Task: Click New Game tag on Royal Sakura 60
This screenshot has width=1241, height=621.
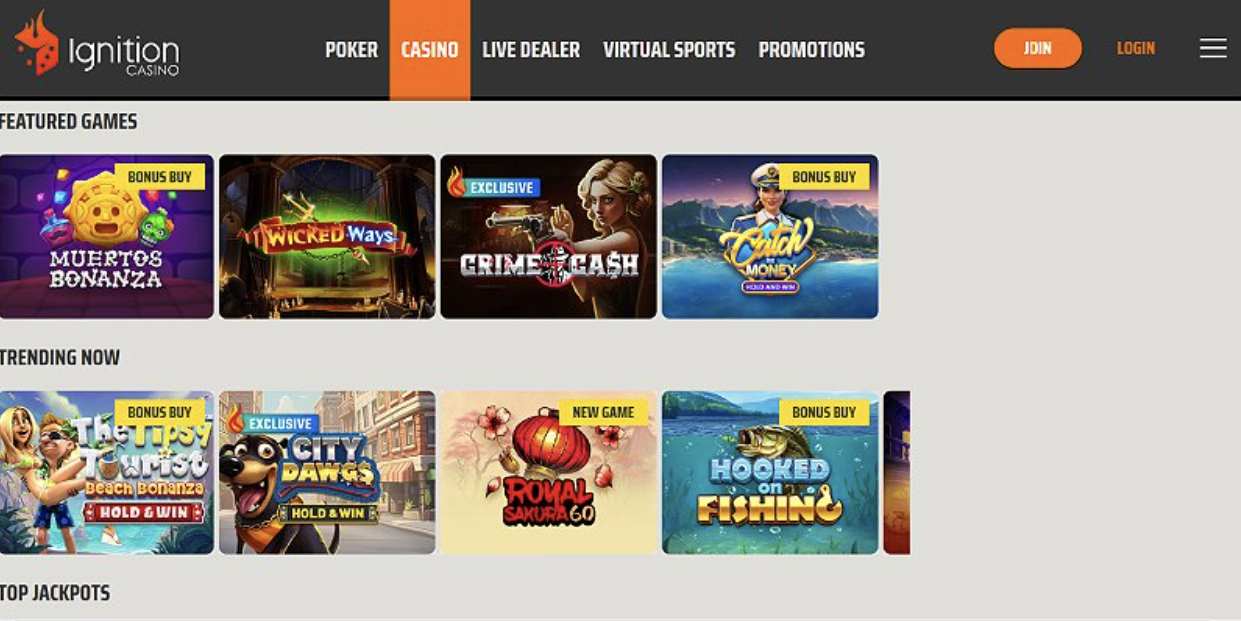Action: pyautogui.click(x=603, y=412)
